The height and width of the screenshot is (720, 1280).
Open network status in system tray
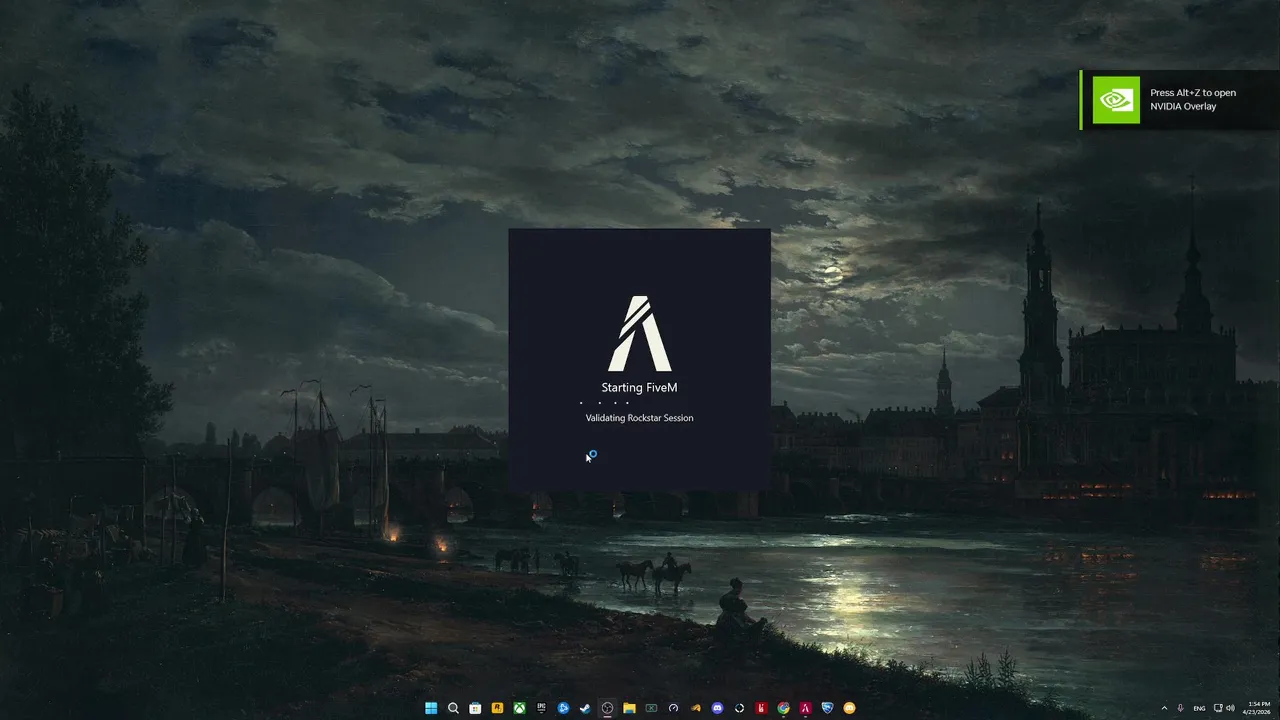click(x=1217, y=708)
